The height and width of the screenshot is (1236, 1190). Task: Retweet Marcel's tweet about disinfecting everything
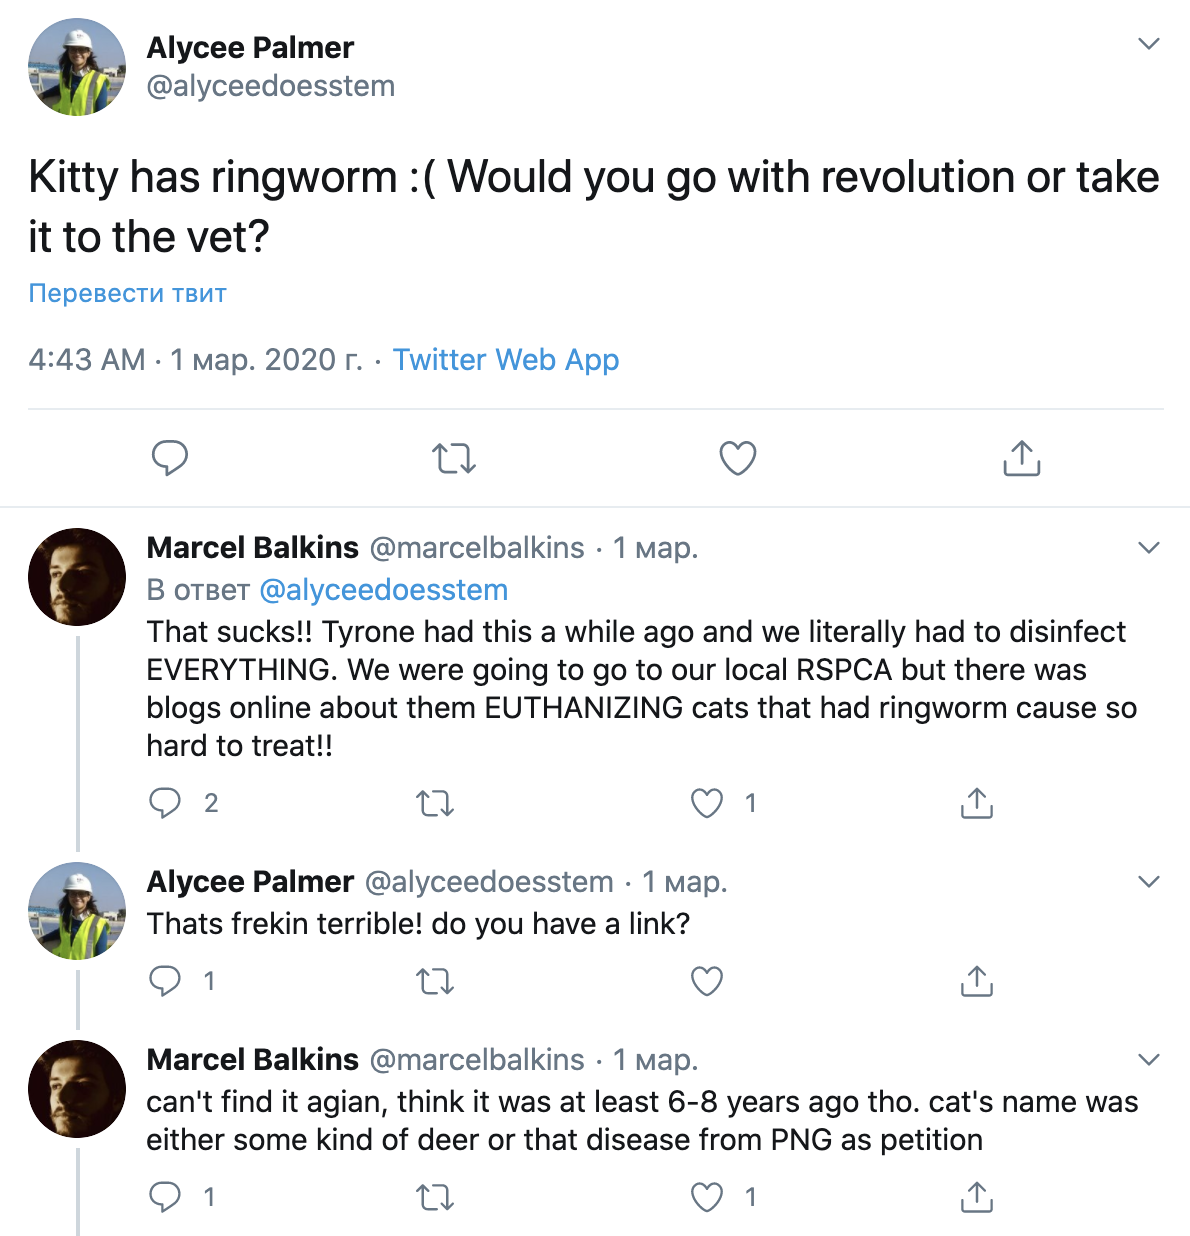pos(435,803)
